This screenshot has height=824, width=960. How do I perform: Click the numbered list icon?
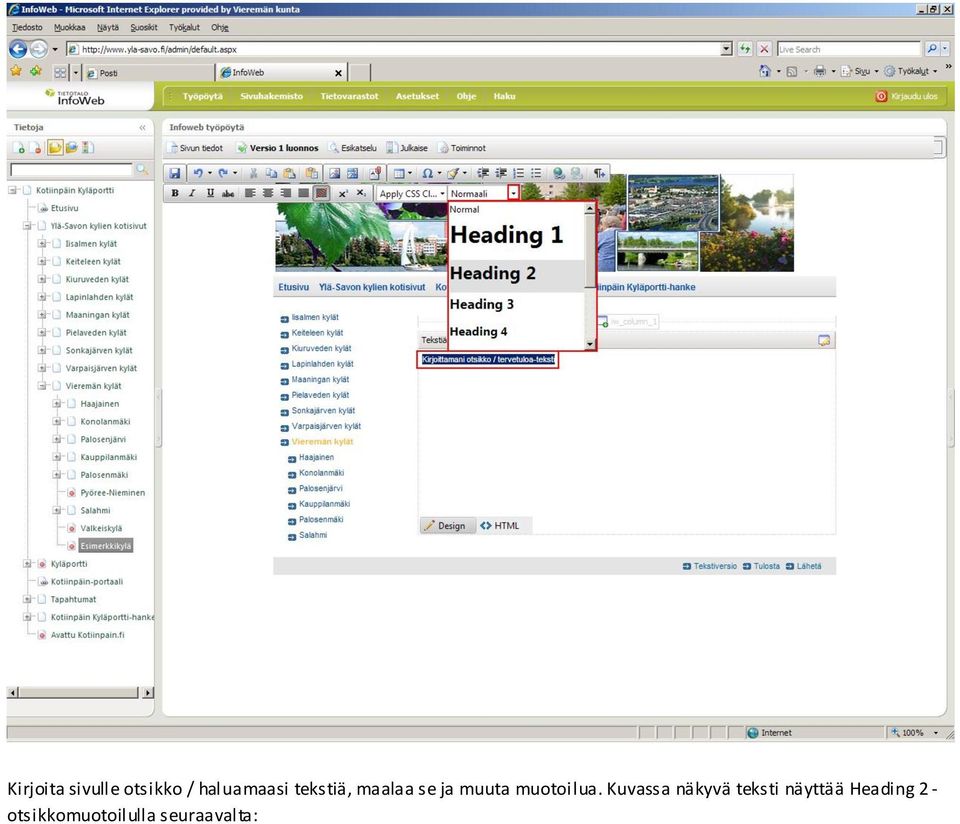coord(519,173)
